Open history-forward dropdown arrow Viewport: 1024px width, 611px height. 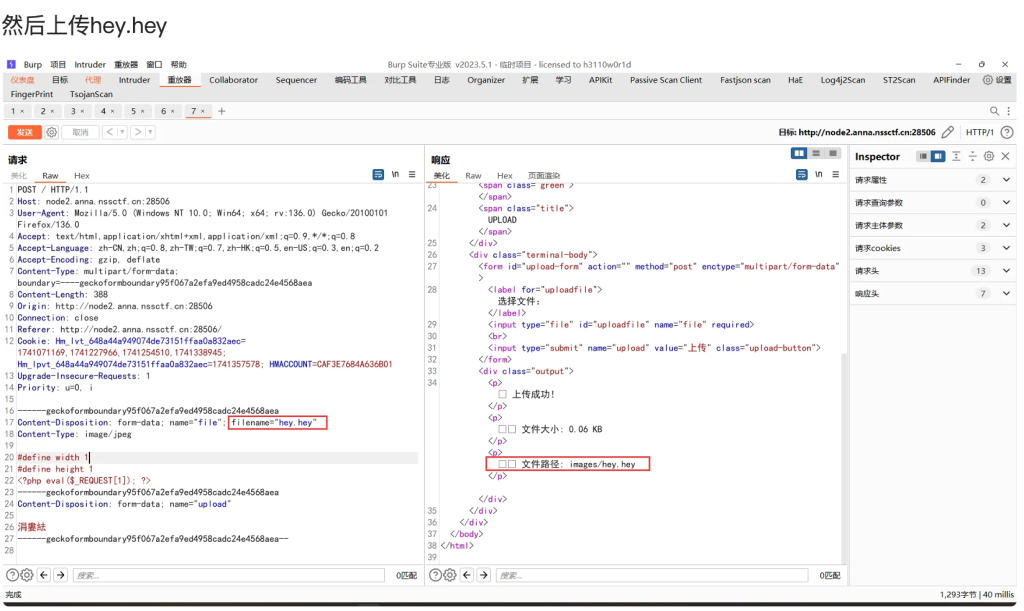[x=150, y=133]
